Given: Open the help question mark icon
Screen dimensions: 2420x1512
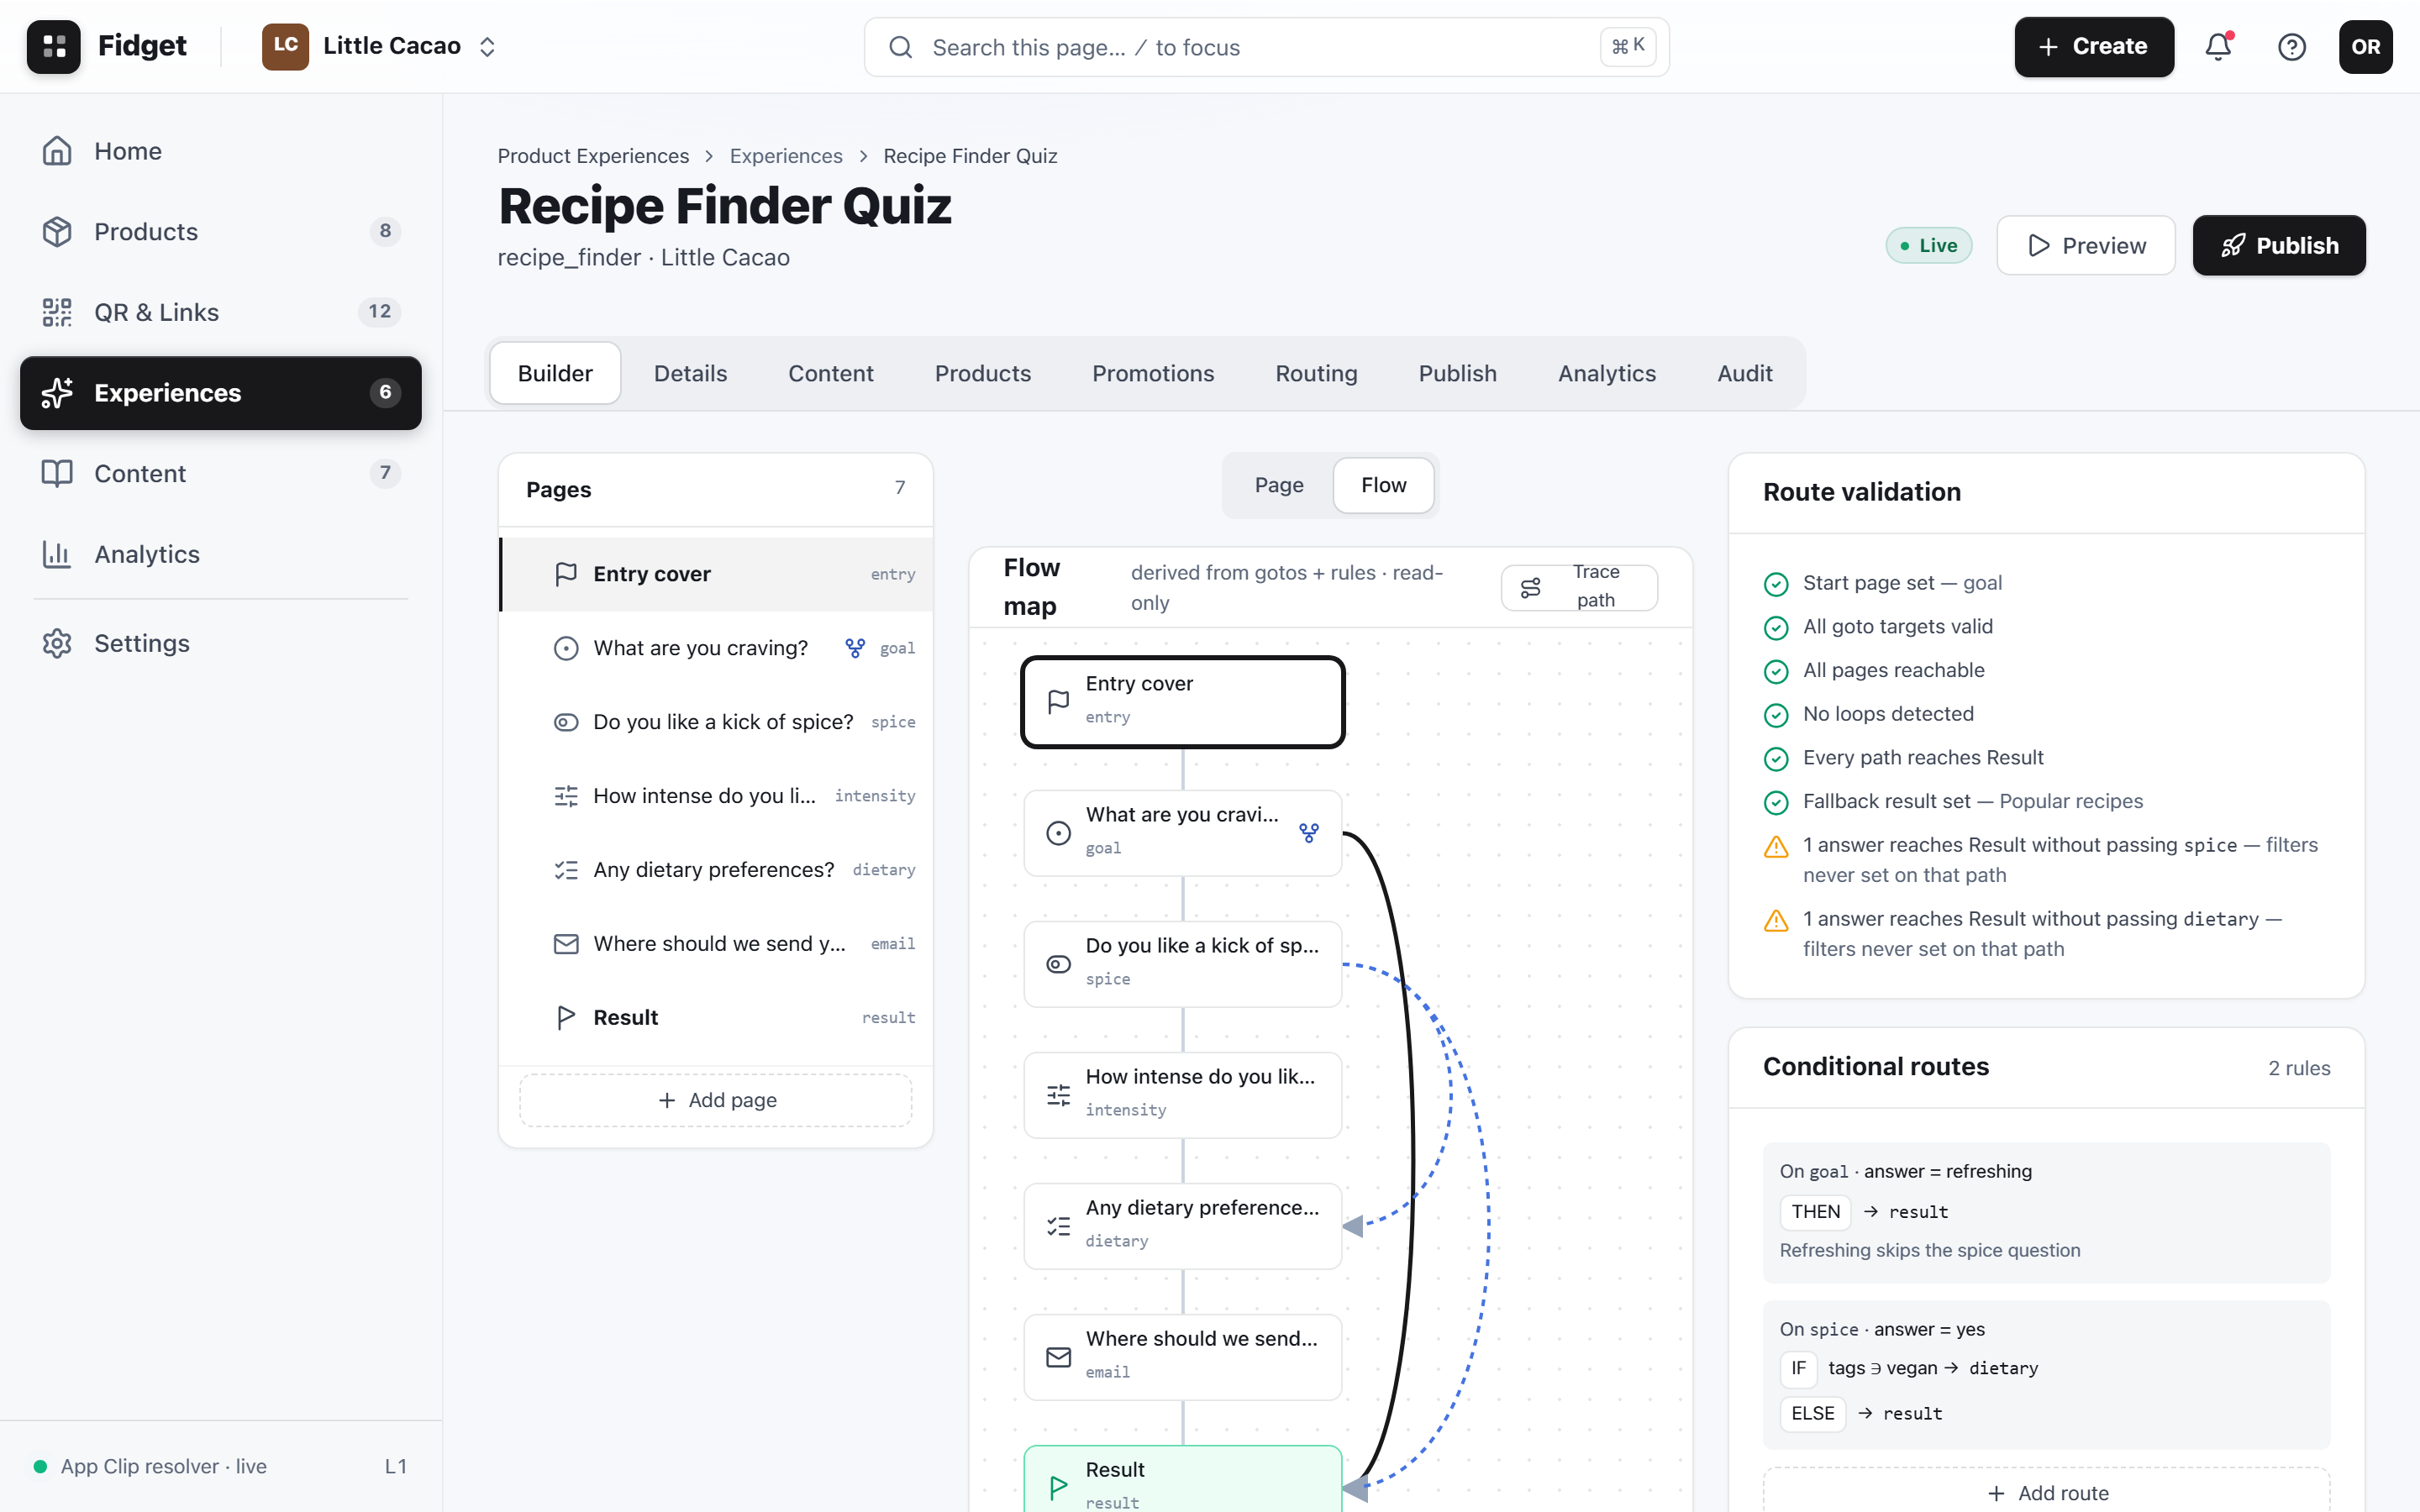Looking at the screenshot, I should tap(2292, 47).
